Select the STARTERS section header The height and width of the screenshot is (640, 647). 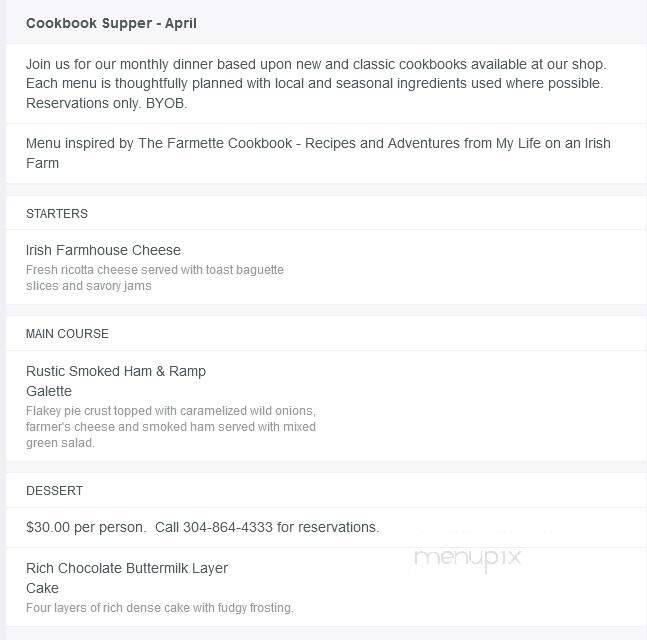click(x=57, y=214)
